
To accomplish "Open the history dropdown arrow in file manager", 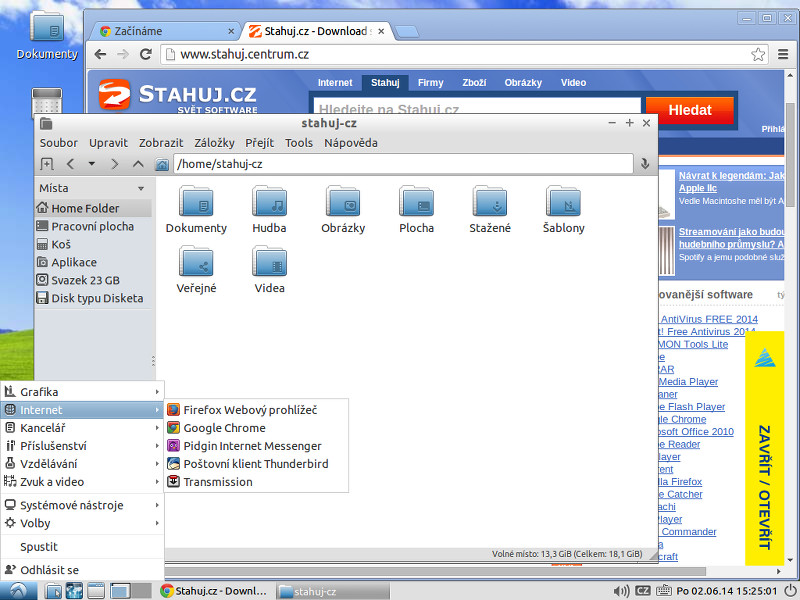I will (92, 164).
